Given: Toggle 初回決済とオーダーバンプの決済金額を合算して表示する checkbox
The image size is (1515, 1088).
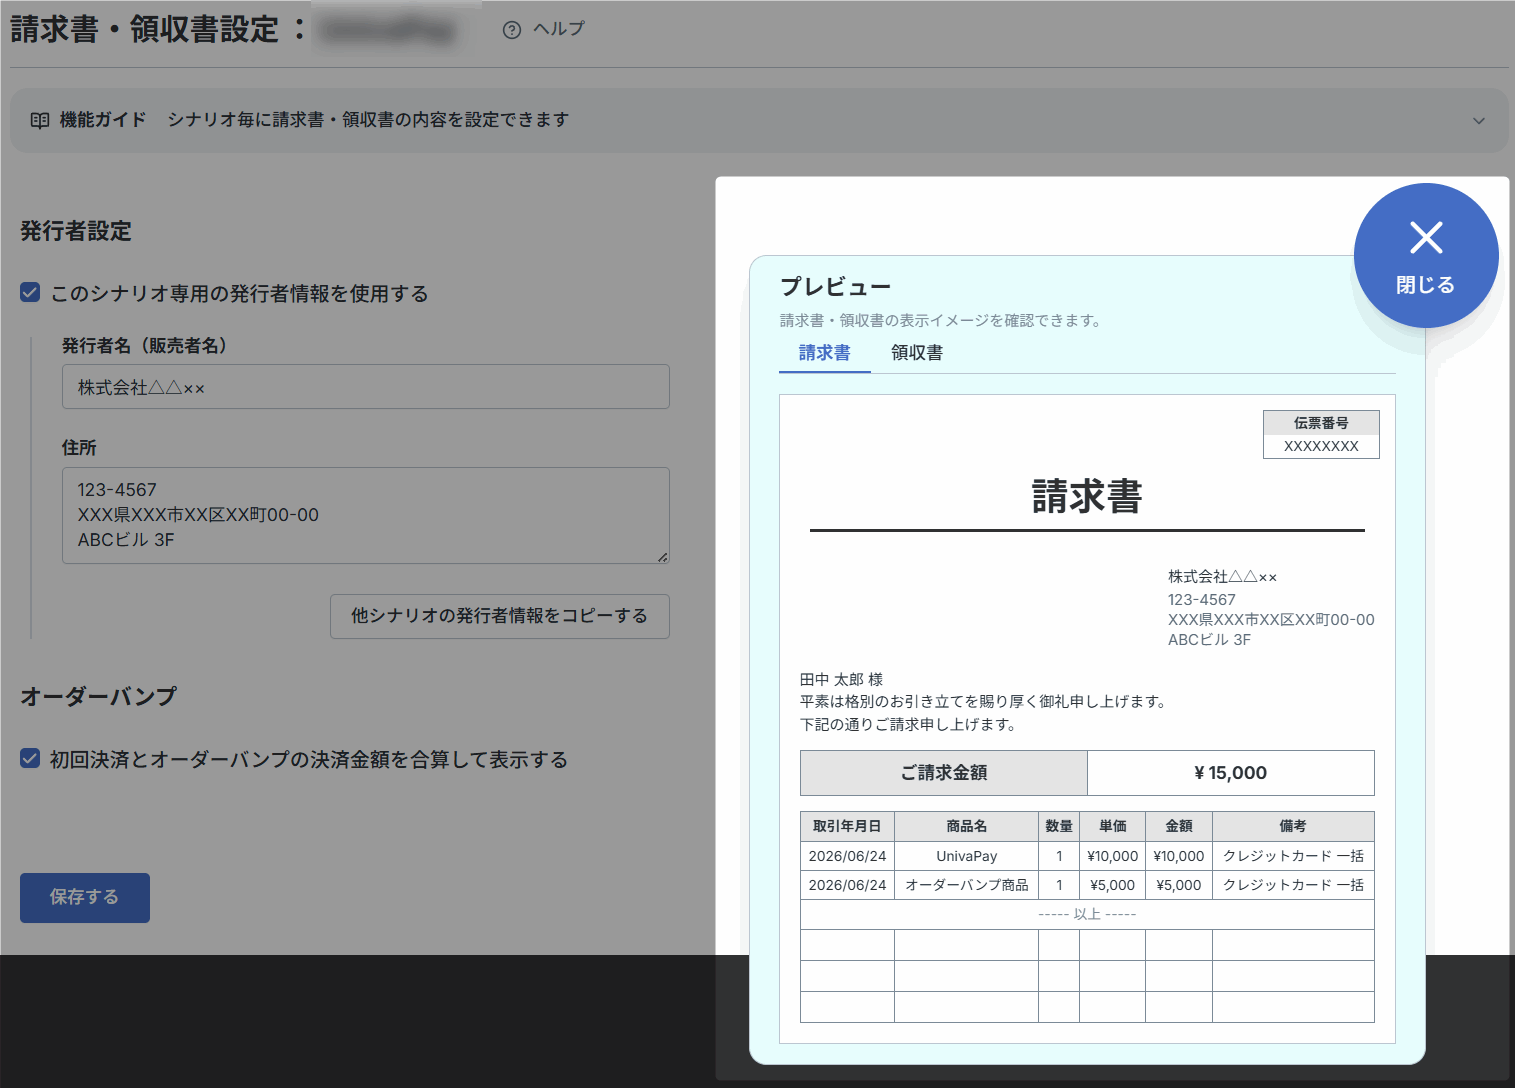Looking at the screenshot, I should pyautogui.click(x=30, y=759).
